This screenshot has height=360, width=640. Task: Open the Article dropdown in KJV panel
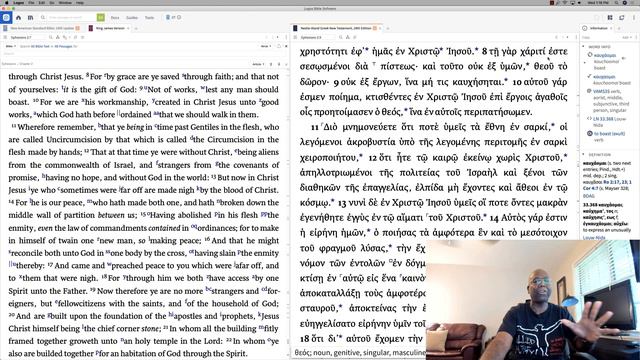258,64
